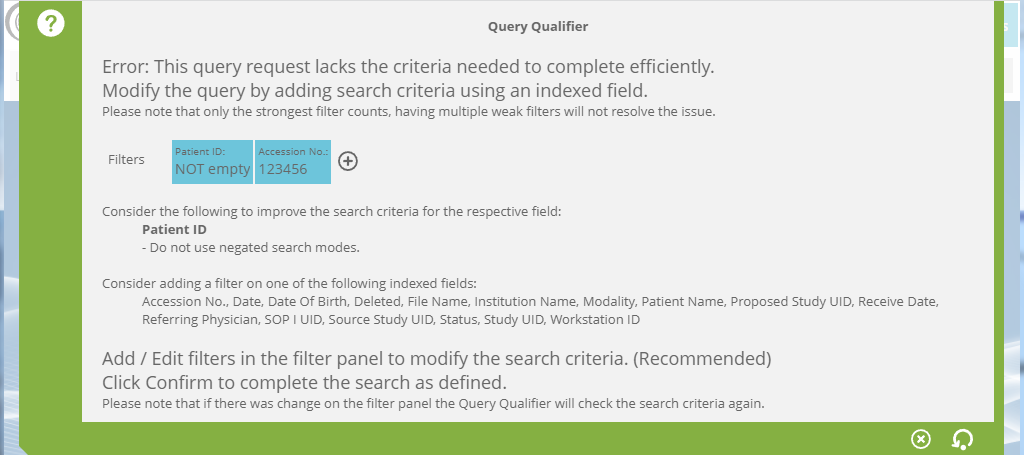Click the bold Patient ID heading

(x=174, y=229)
